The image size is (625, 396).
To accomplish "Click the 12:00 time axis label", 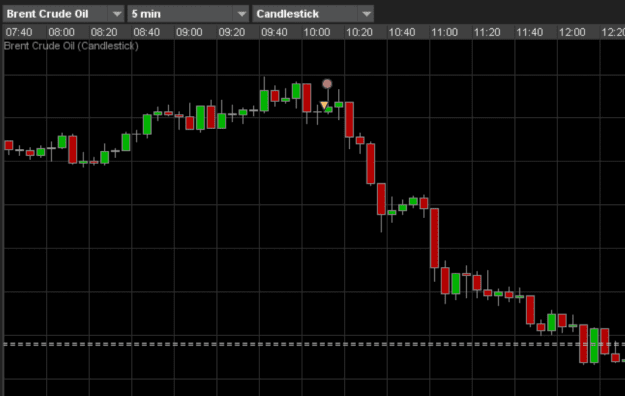I will (572, 32).
